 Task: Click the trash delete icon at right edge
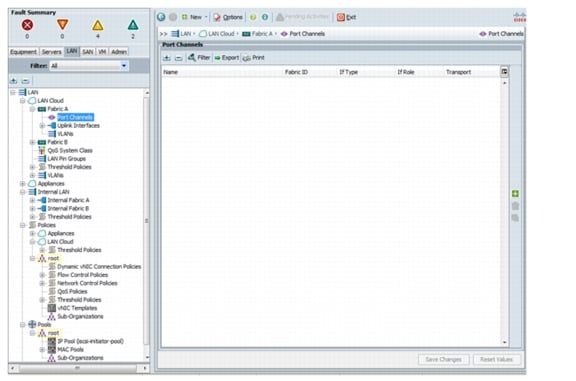click(515, 206)
